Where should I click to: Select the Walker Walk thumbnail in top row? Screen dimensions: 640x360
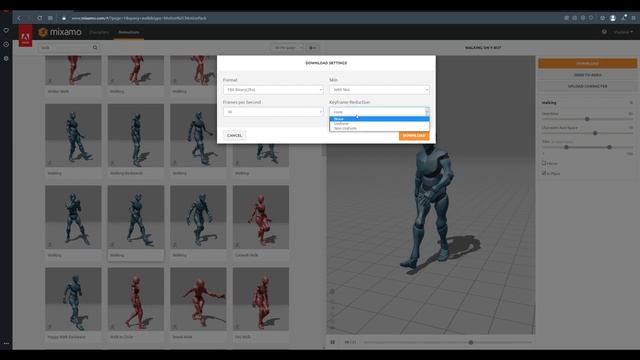coord(73,70)
